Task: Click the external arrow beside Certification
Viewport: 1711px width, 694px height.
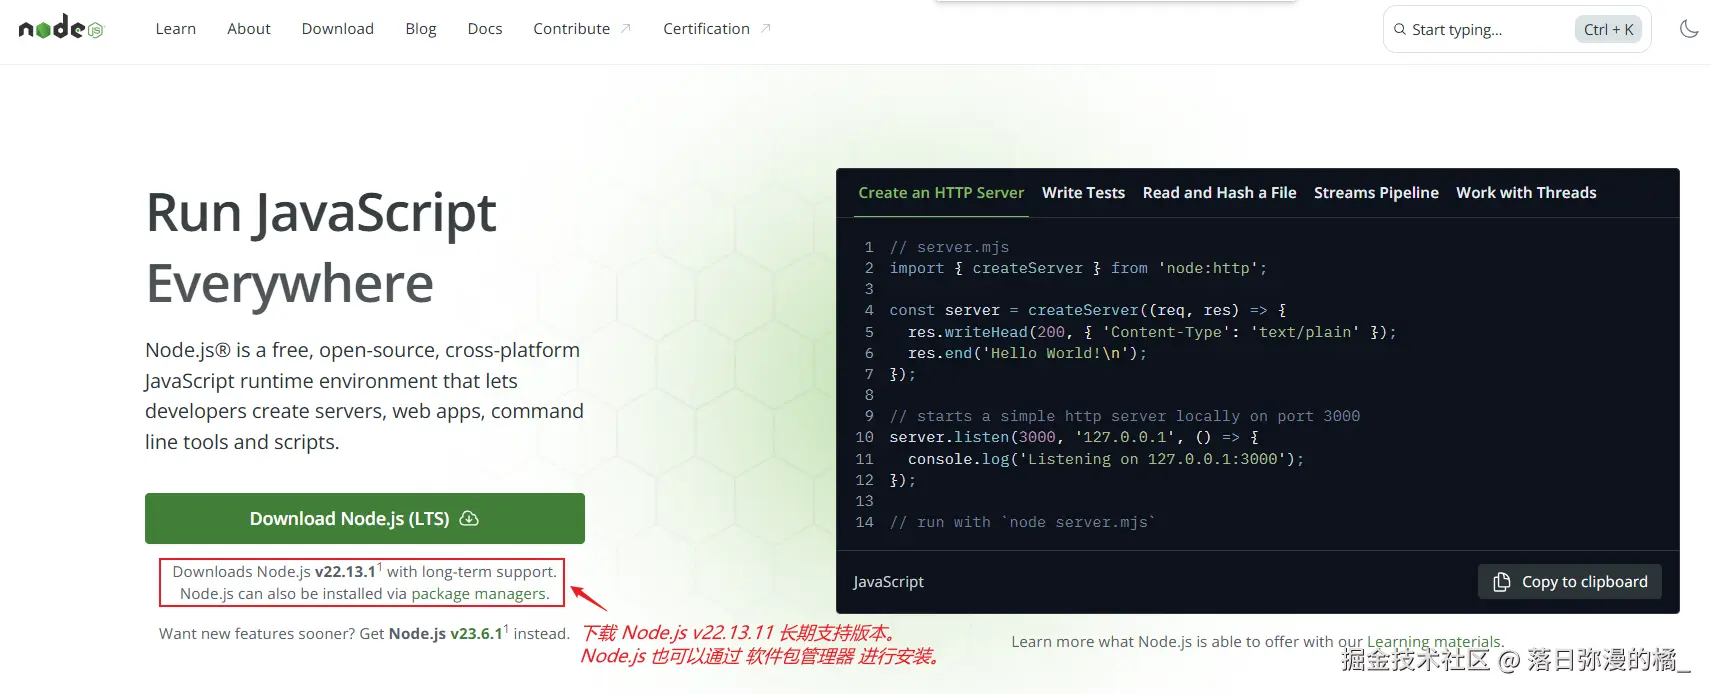Action: [766, 28]
